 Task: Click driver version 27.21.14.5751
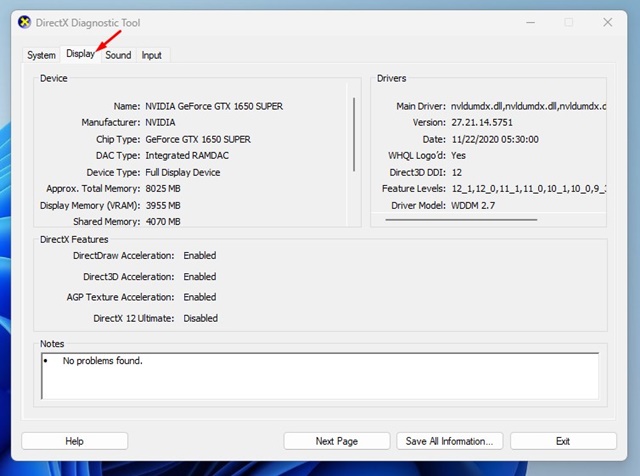point(482,122)
